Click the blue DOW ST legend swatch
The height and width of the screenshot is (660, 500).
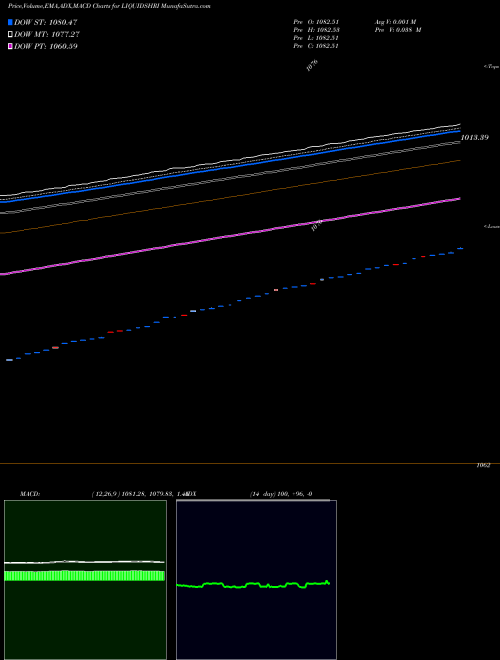10,22
